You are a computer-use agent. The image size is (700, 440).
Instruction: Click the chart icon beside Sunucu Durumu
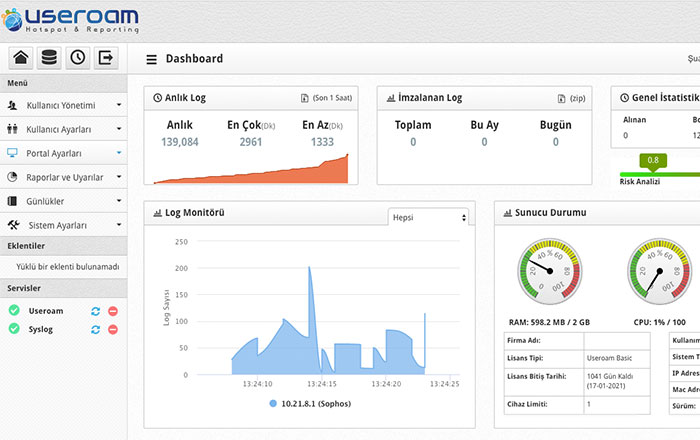point(508,213)
